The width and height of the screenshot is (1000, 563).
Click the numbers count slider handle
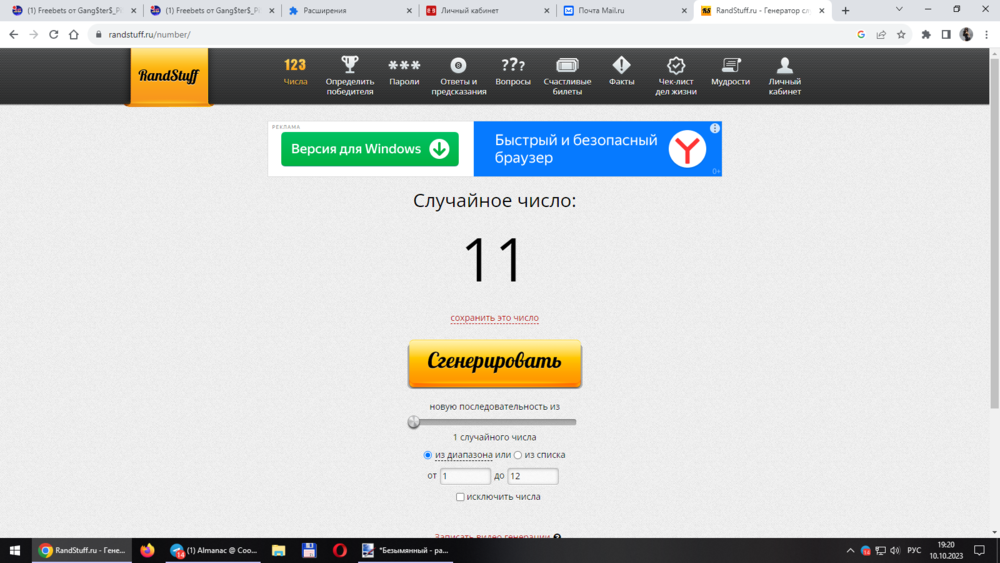tap(414, 421)
